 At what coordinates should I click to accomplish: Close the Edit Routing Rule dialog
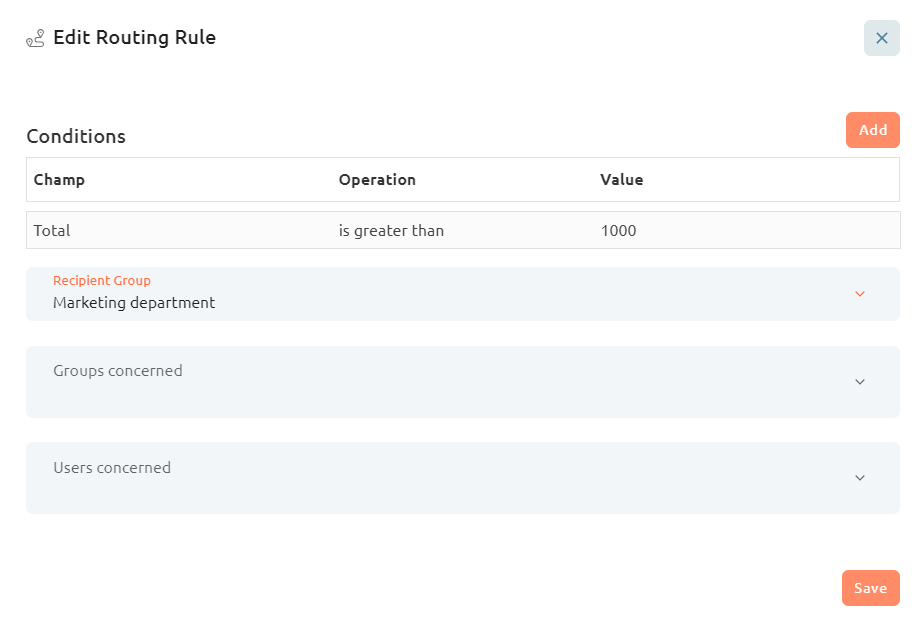[x=882, y=38]
